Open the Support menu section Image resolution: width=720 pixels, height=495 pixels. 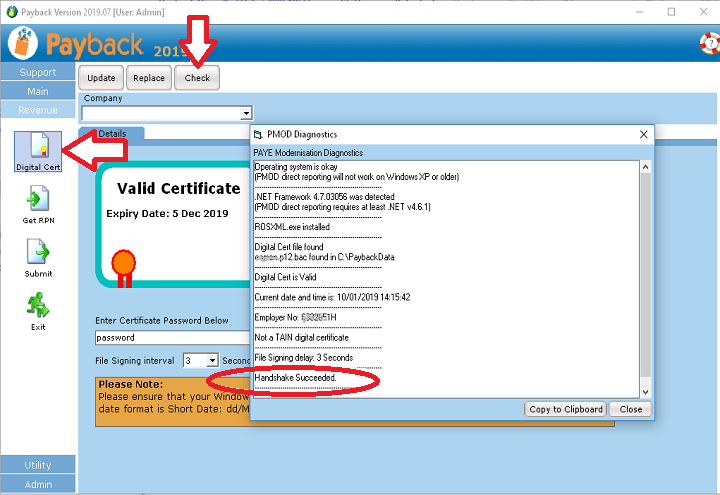click(38, 72)
